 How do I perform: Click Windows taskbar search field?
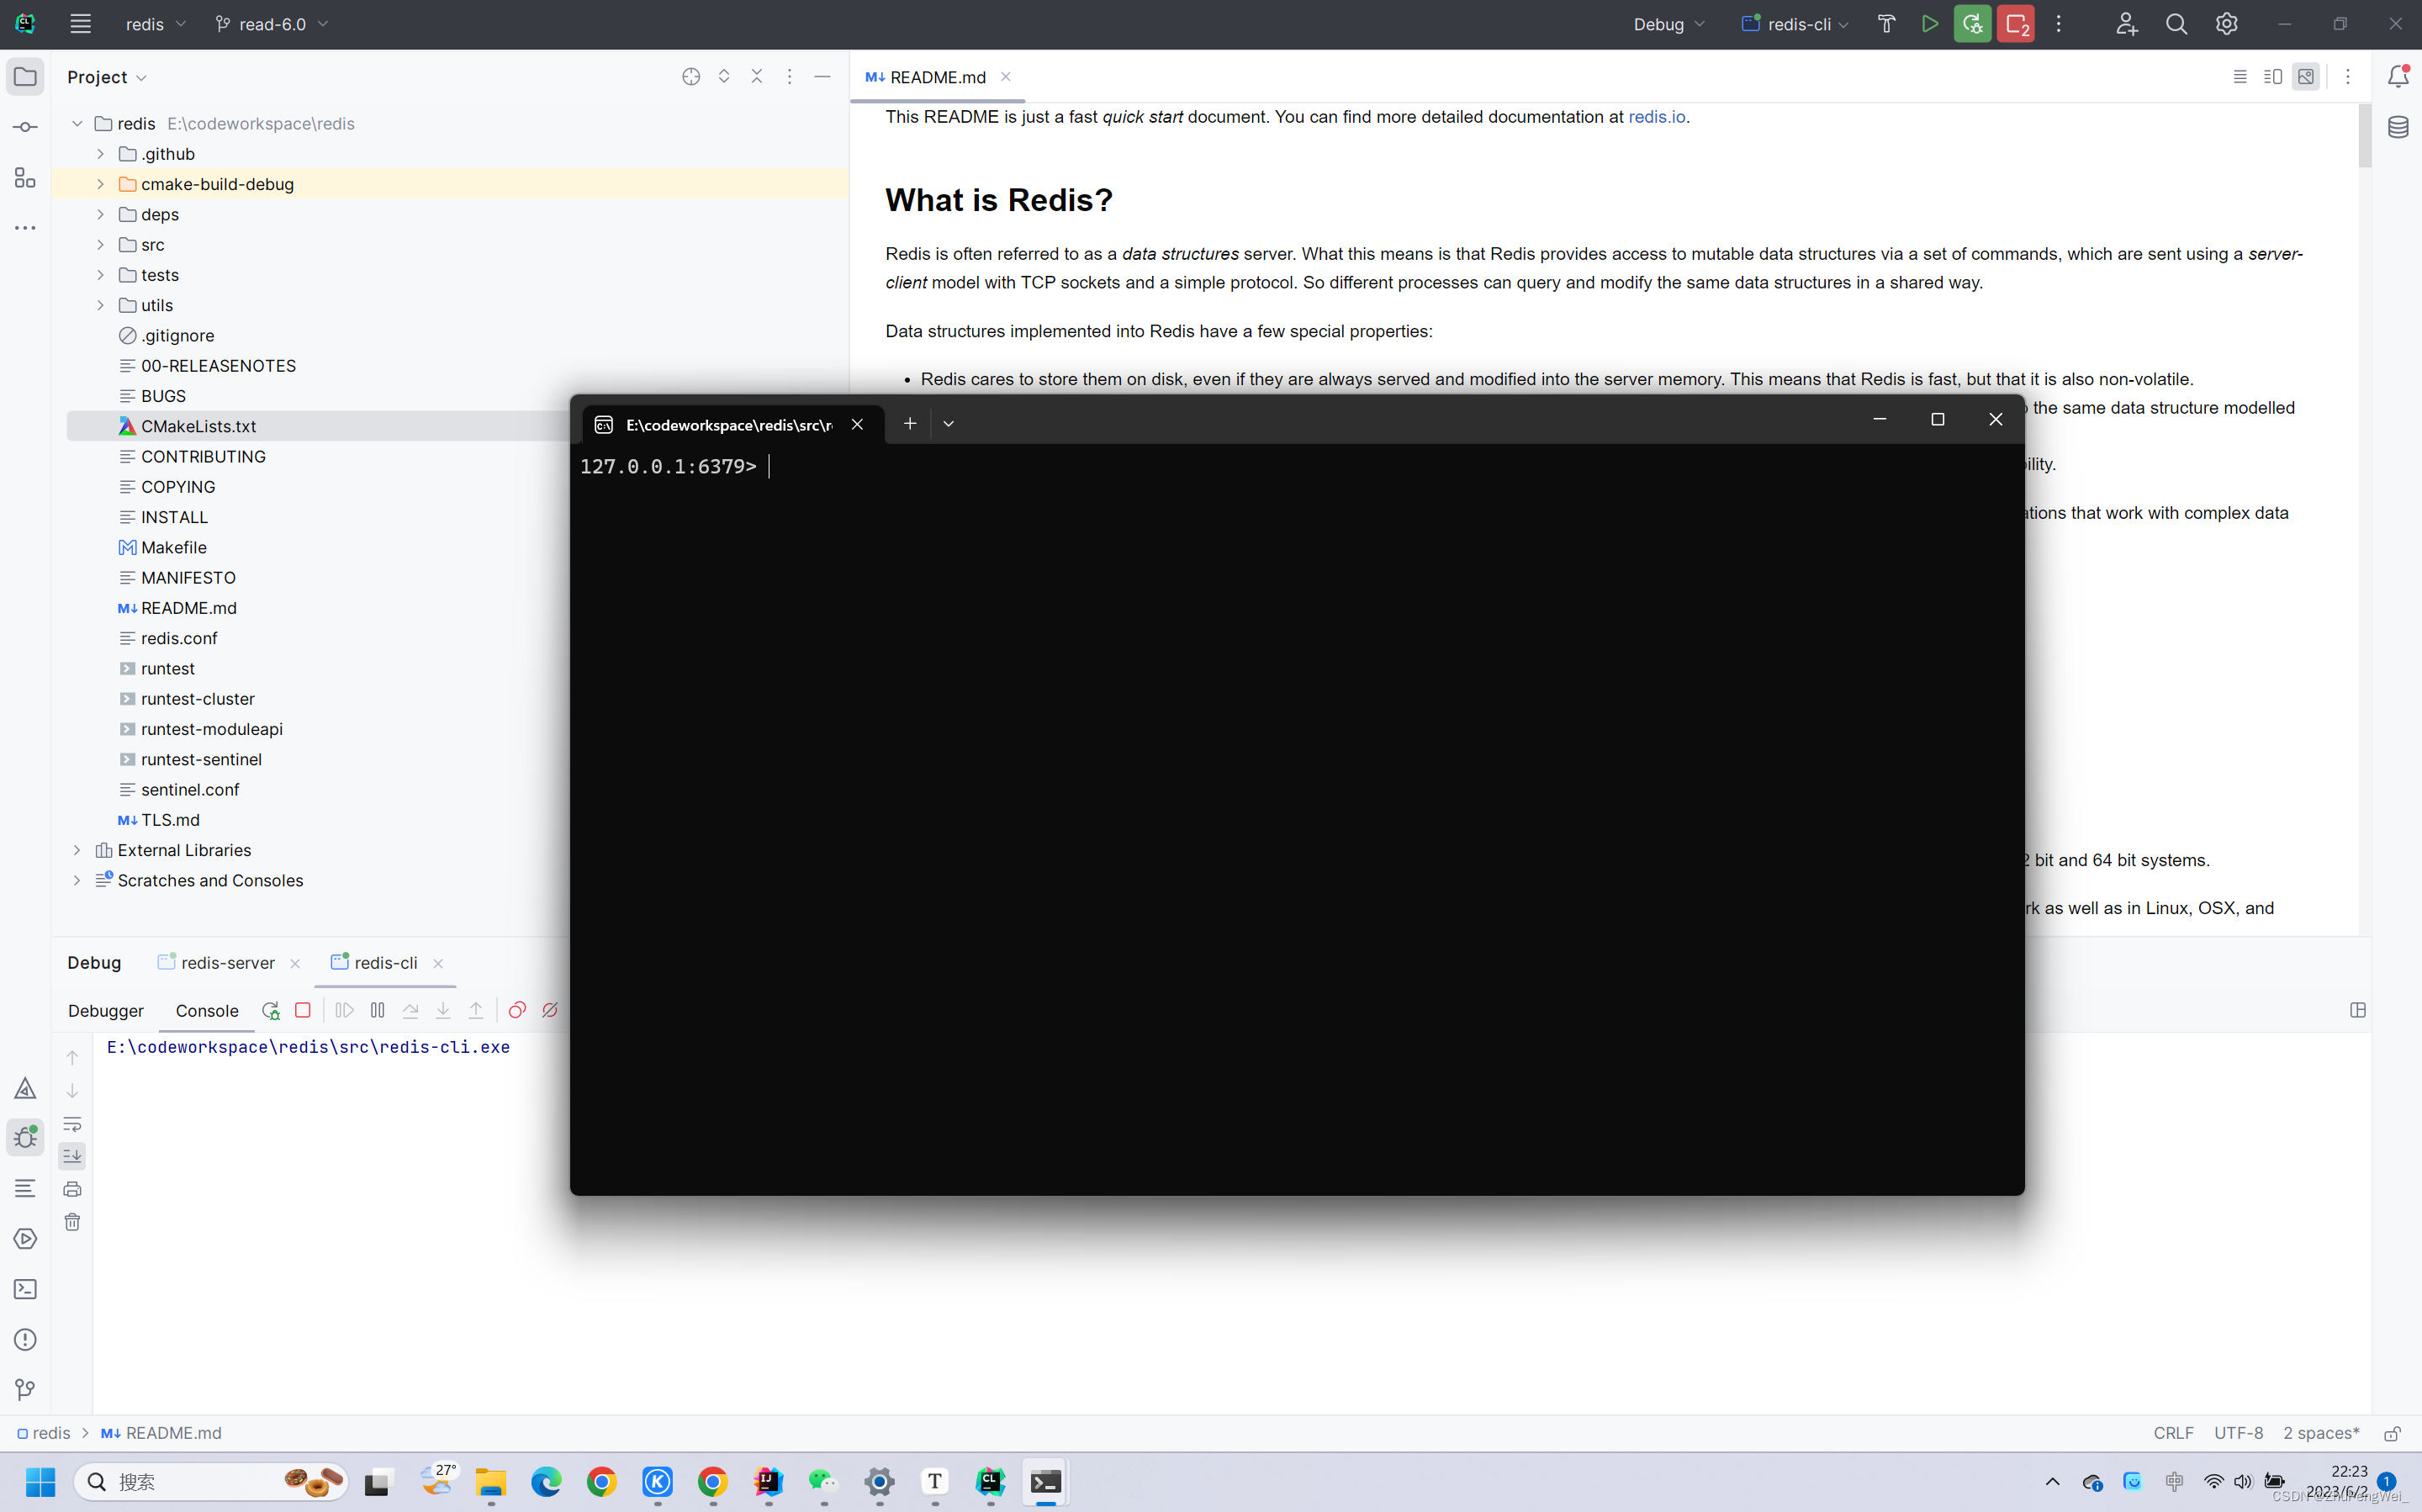(211, 1481)
